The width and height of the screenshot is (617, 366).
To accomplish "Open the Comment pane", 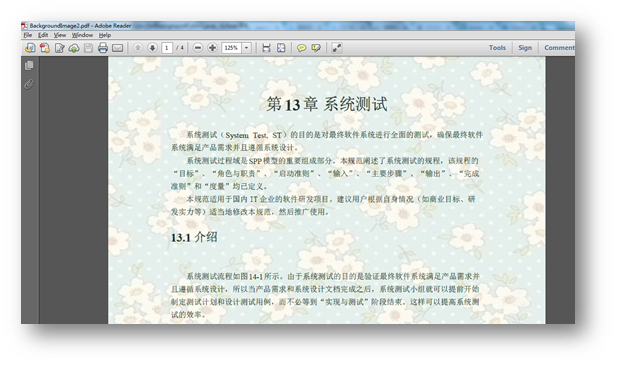I will click(x=559, y=48).
